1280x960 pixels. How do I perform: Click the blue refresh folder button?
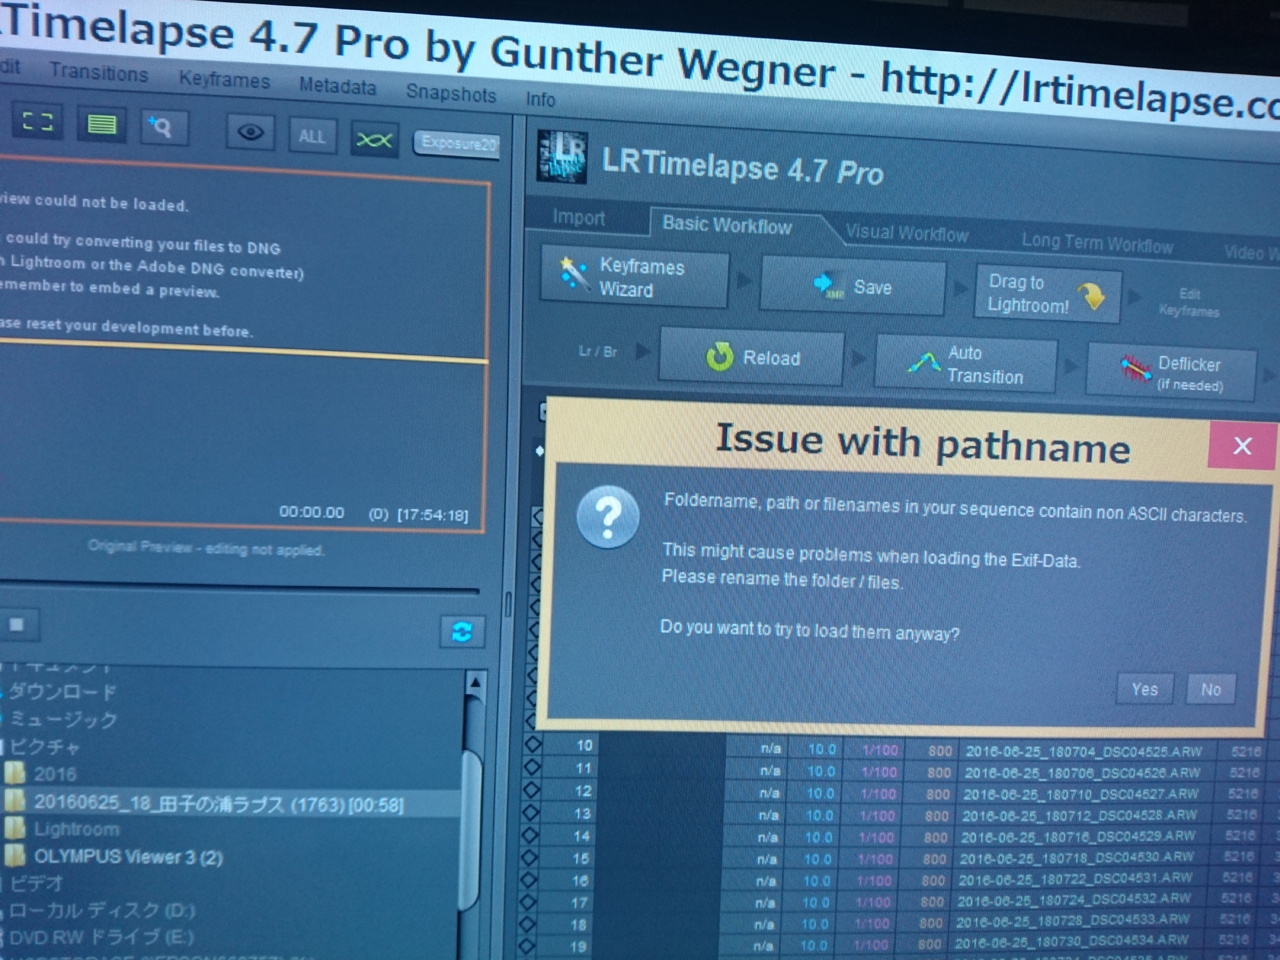pos(462,632)
